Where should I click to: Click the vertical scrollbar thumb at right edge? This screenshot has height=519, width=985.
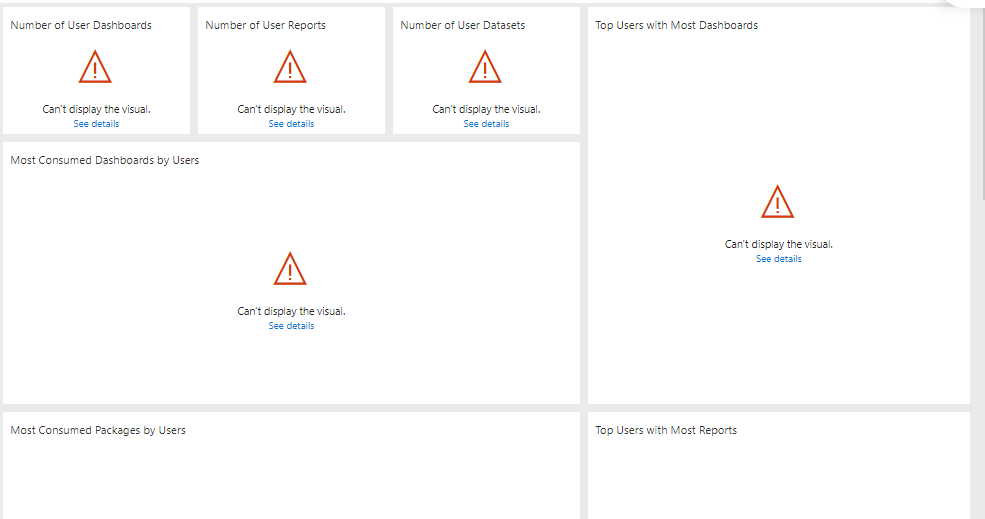[x=982, y=104]
